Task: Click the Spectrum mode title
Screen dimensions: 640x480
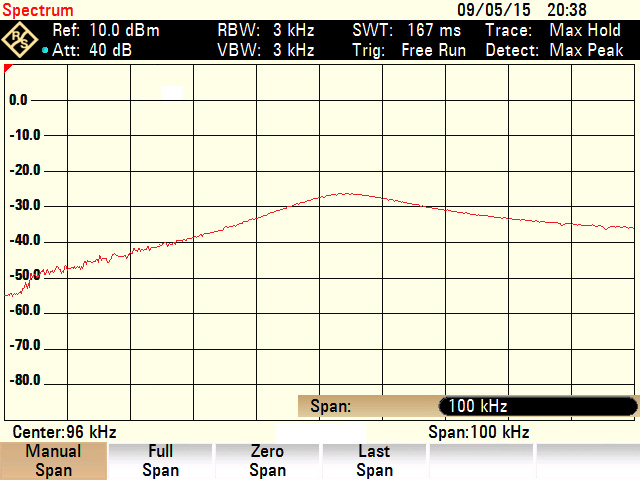Action: pos(38,10)
